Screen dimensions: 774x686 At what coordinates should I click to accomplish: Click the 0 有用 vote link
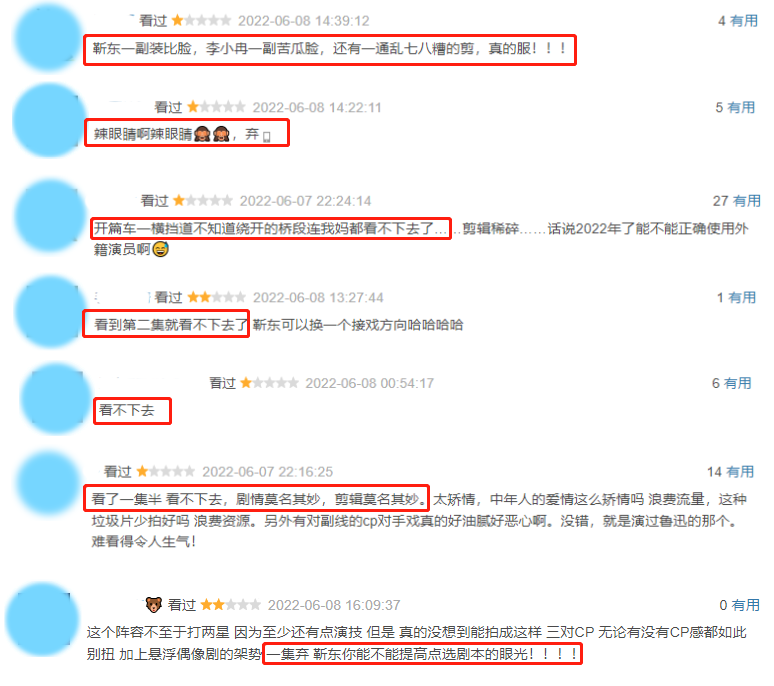[739, 605]
